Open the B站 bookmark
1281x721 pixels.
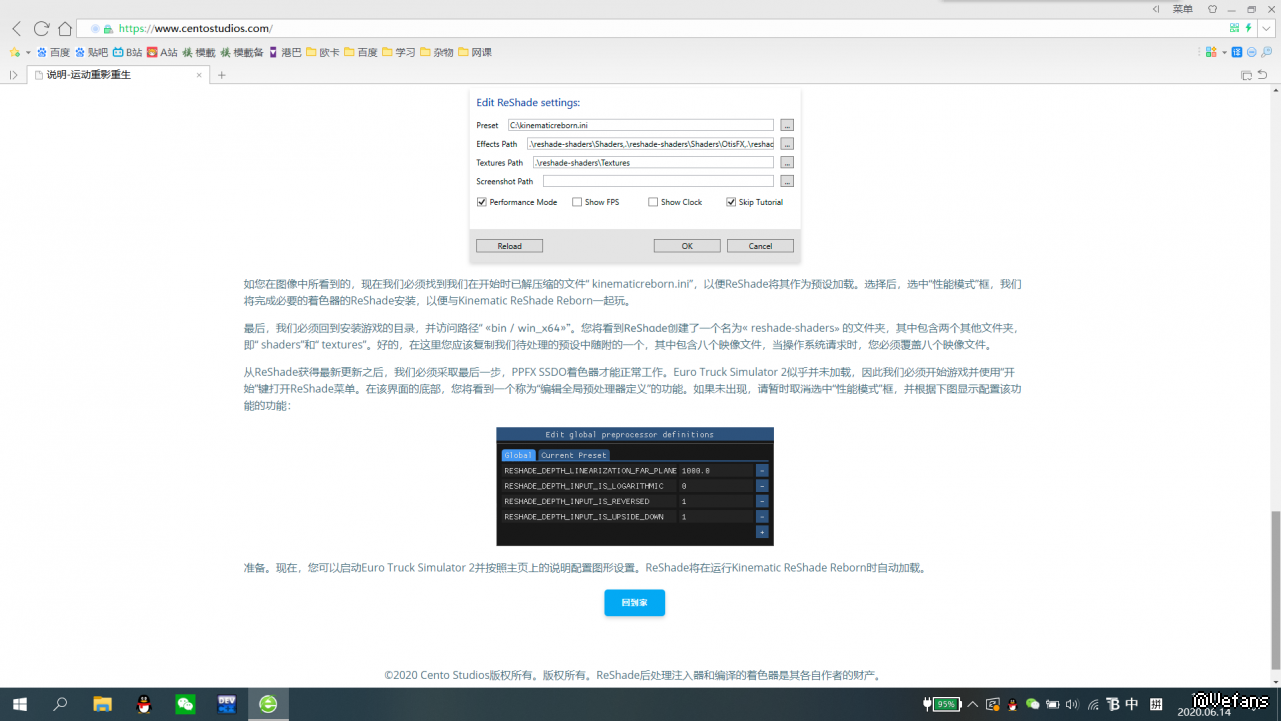click(127, 52)
